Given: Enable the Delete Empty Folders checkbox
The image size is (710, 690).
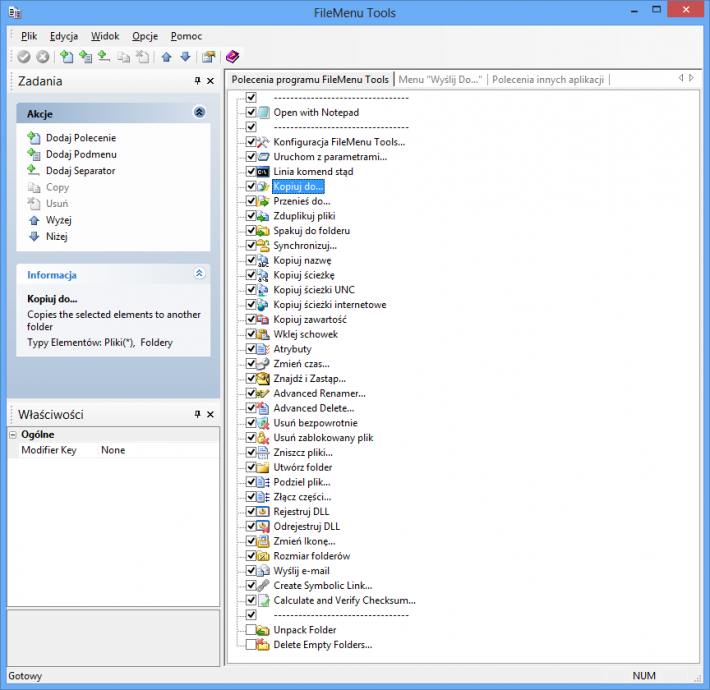Looking at the screenshot, I should coord(251,644).
